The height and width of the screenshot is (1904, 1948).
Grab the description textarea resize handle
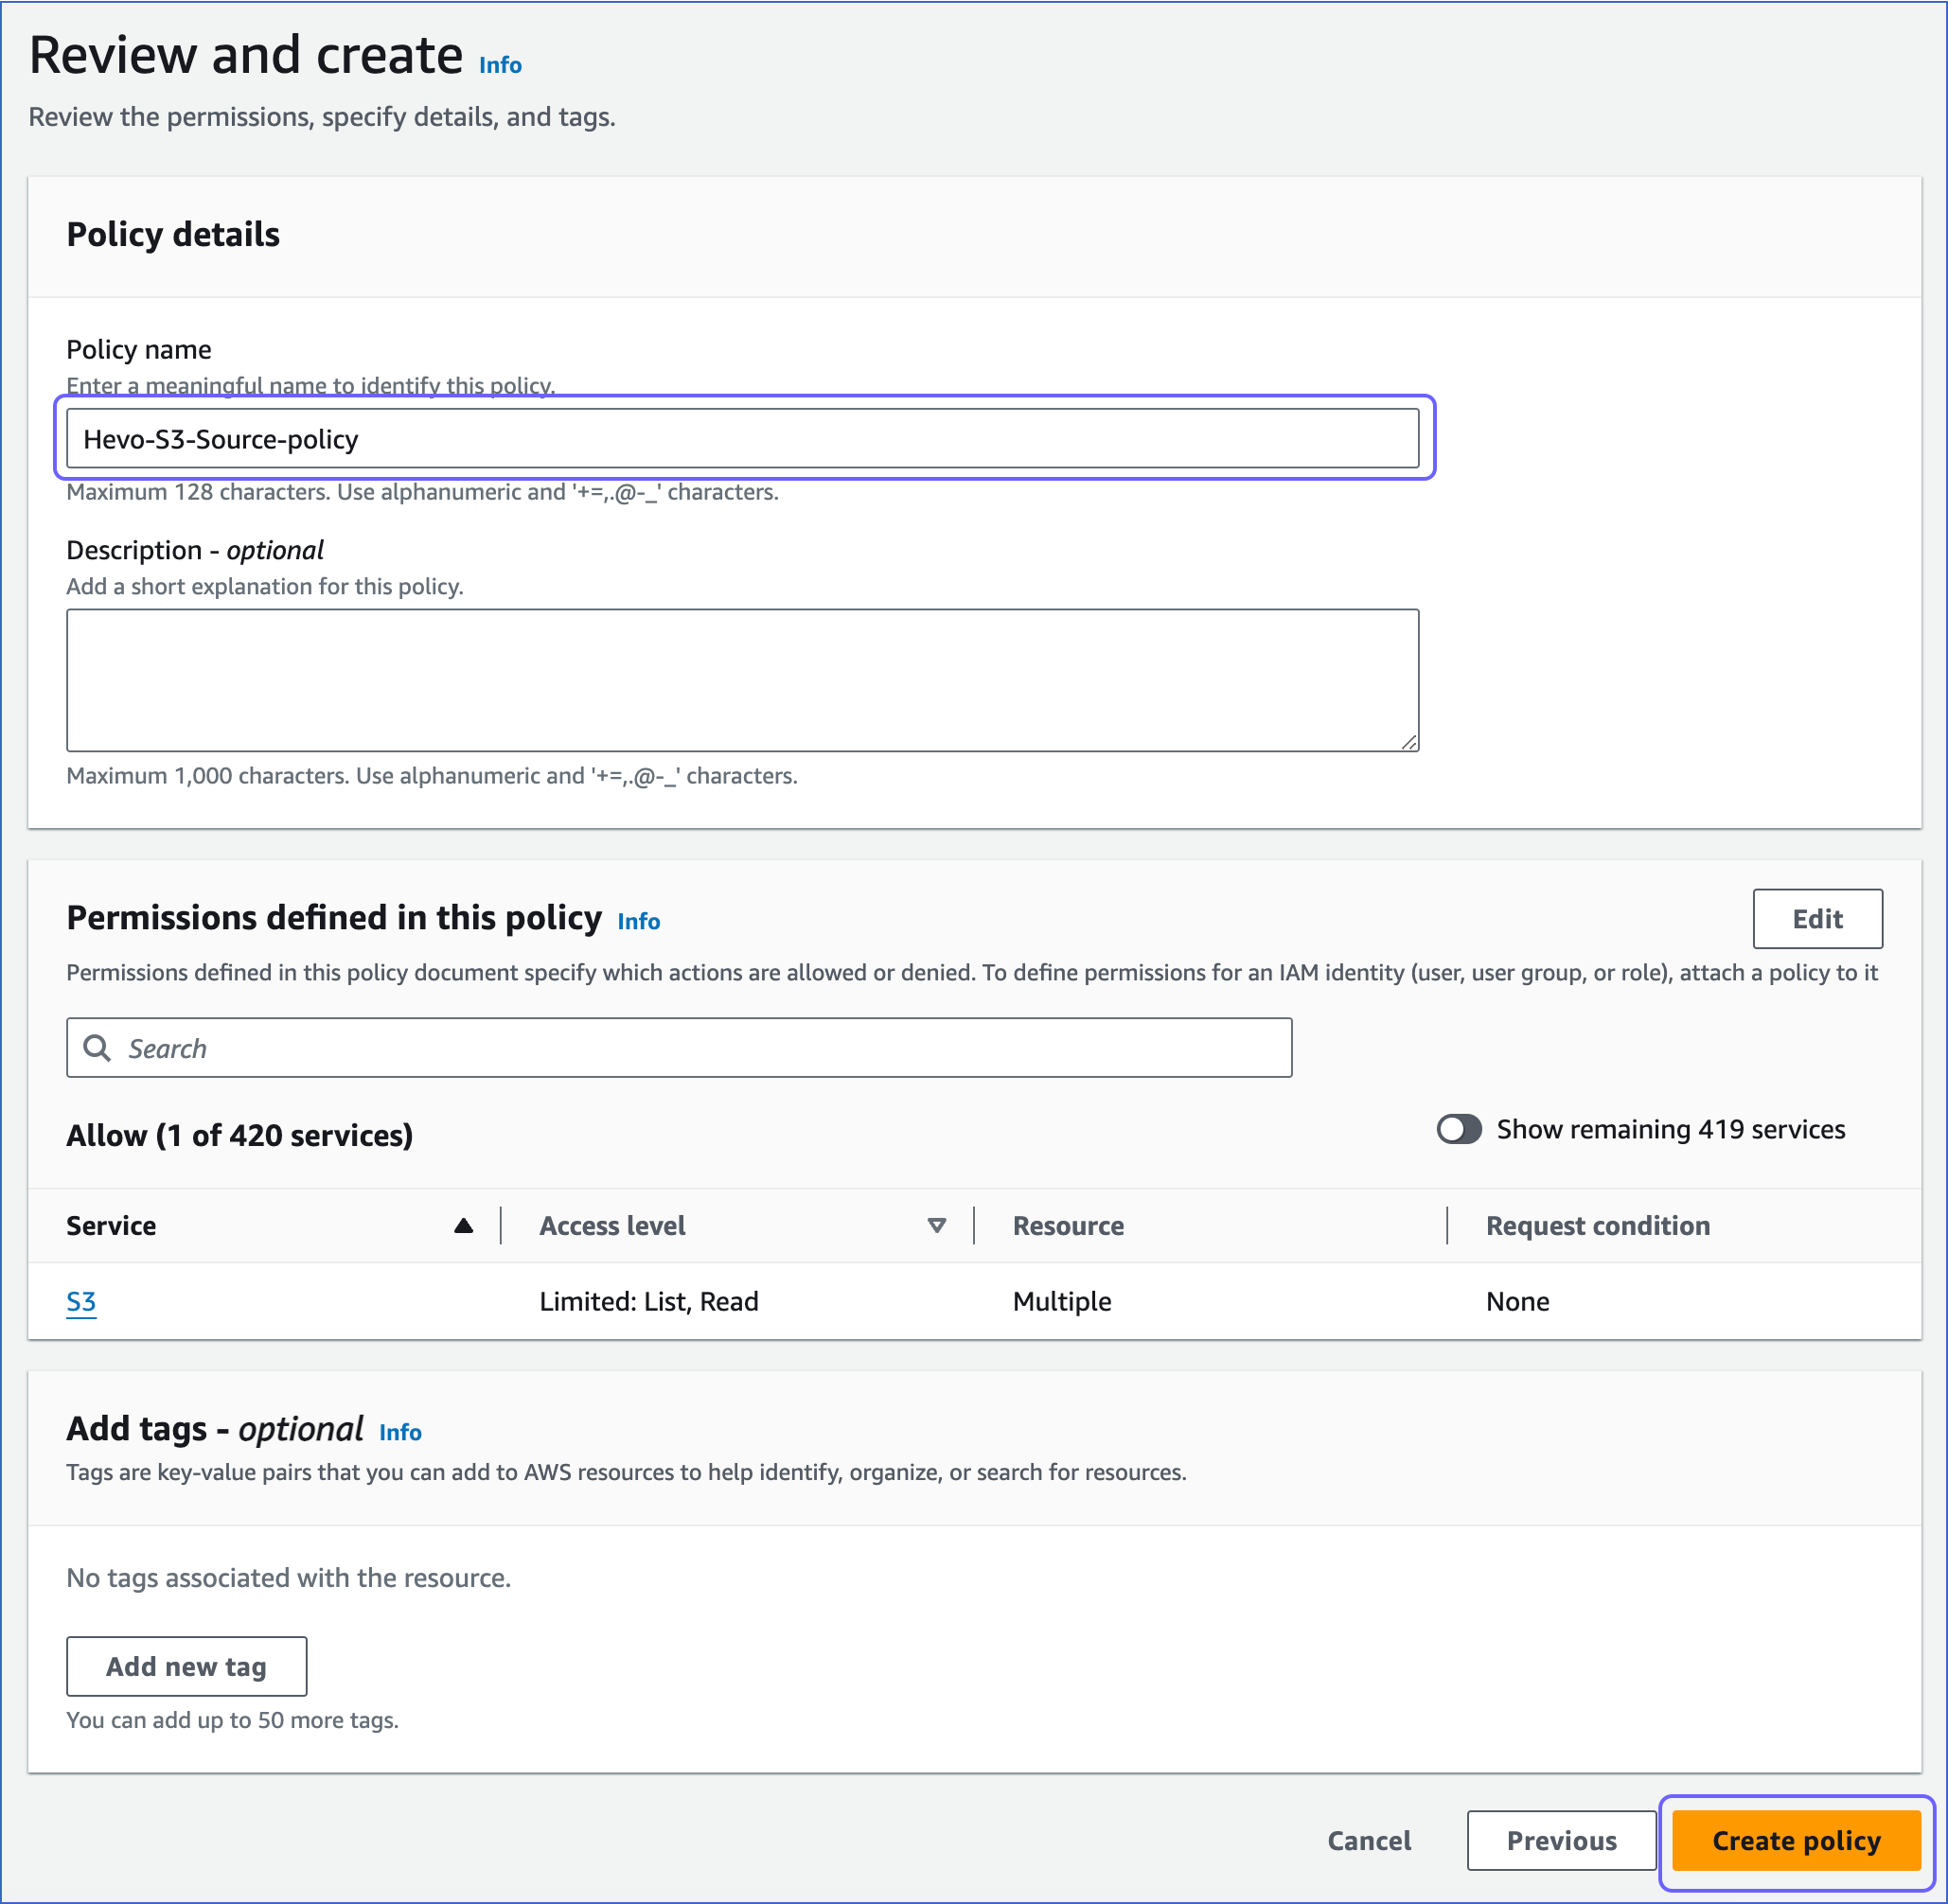[x=1409, y=742]
